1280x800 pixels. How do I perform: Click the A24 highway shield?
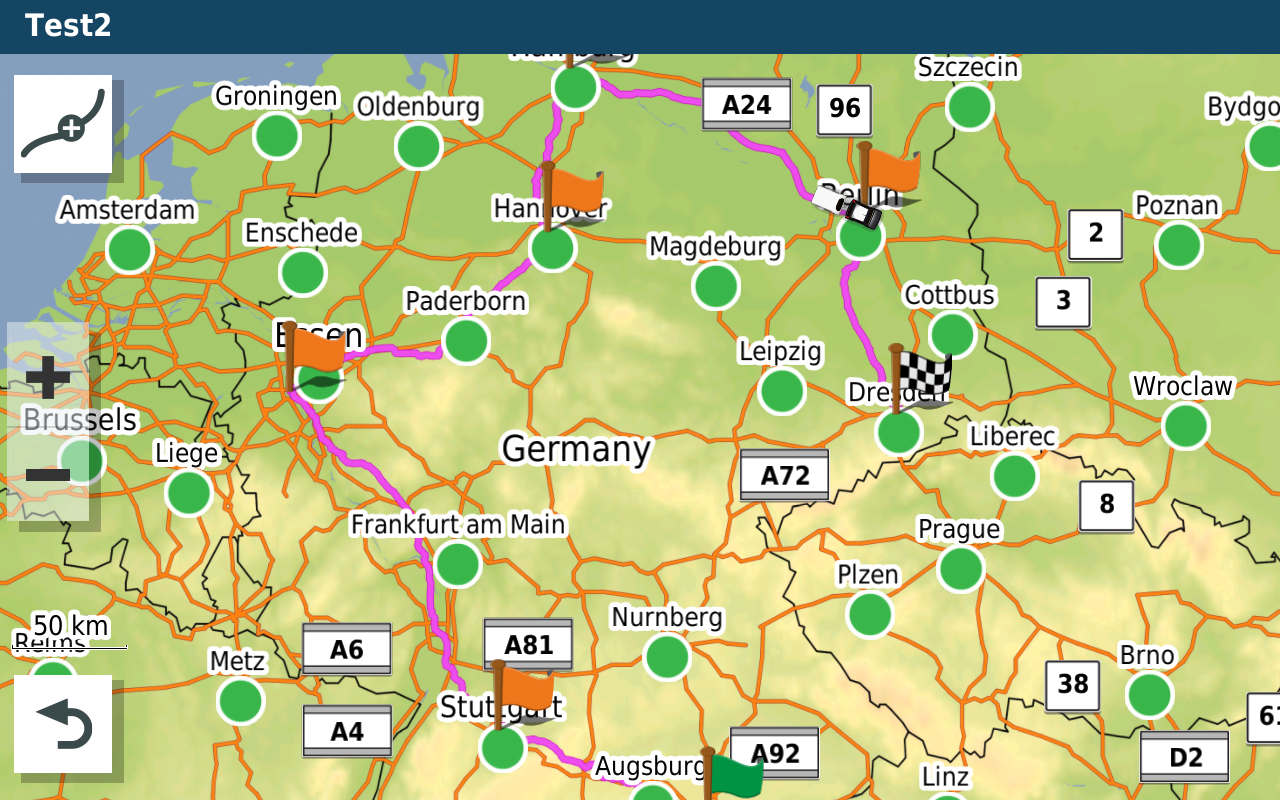pyautogui.click(x=746, y=105)
